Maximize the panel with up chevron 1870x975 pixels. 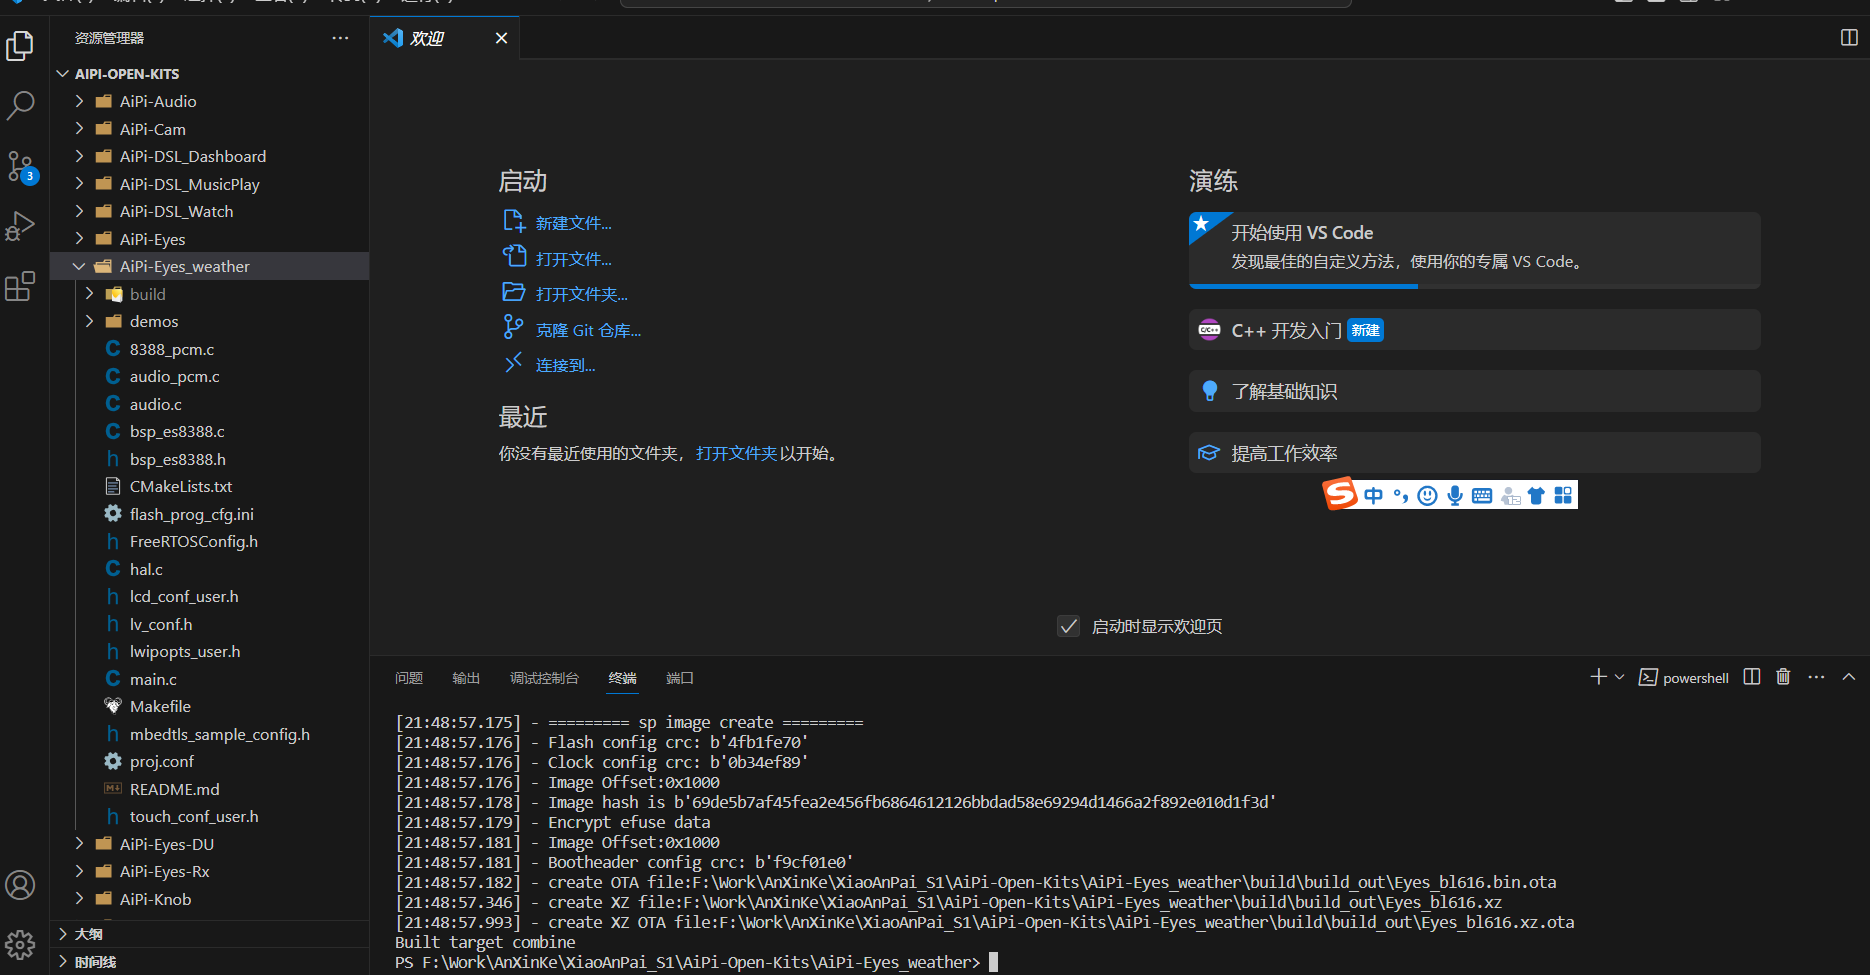click(1849, 677)
